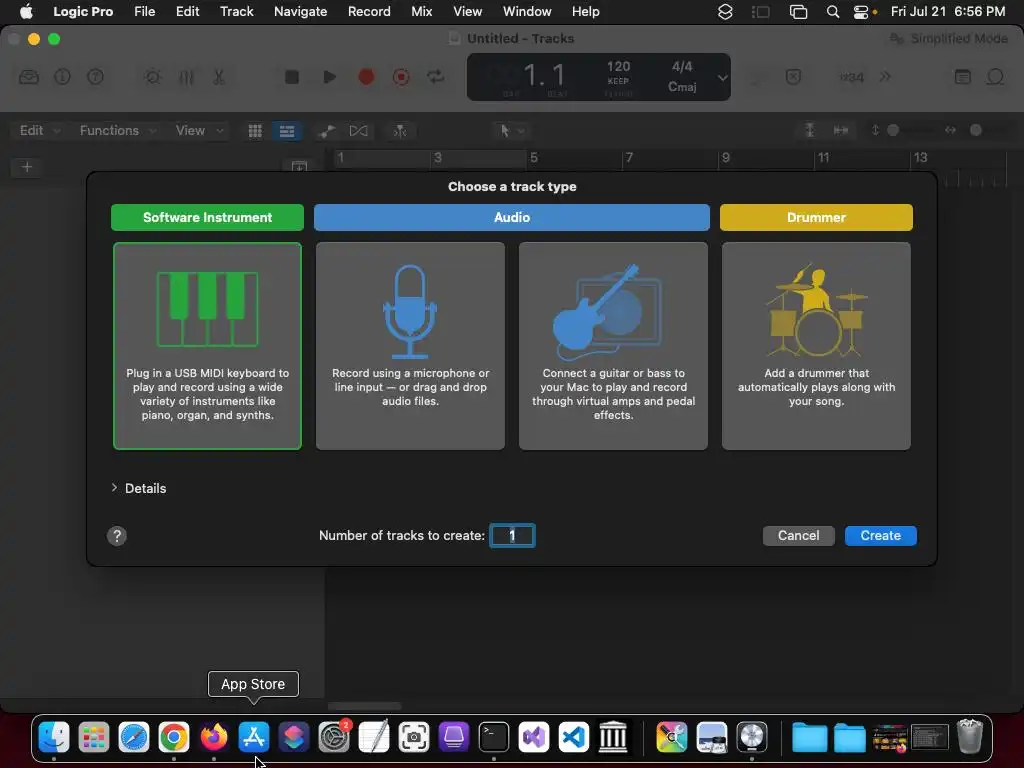Toggle the track list view icon
Image resolution: width=1024 pixels, height=768 pixels.
287,131
